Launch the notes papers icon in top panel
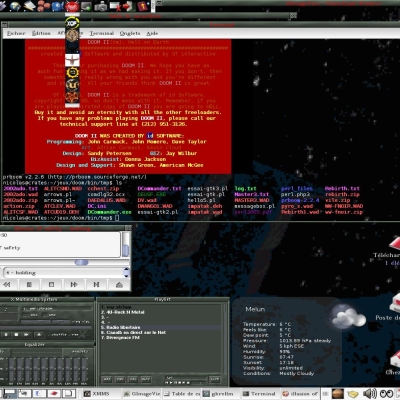The height and width of the screenshot is (400, 400). pos(29,6)
